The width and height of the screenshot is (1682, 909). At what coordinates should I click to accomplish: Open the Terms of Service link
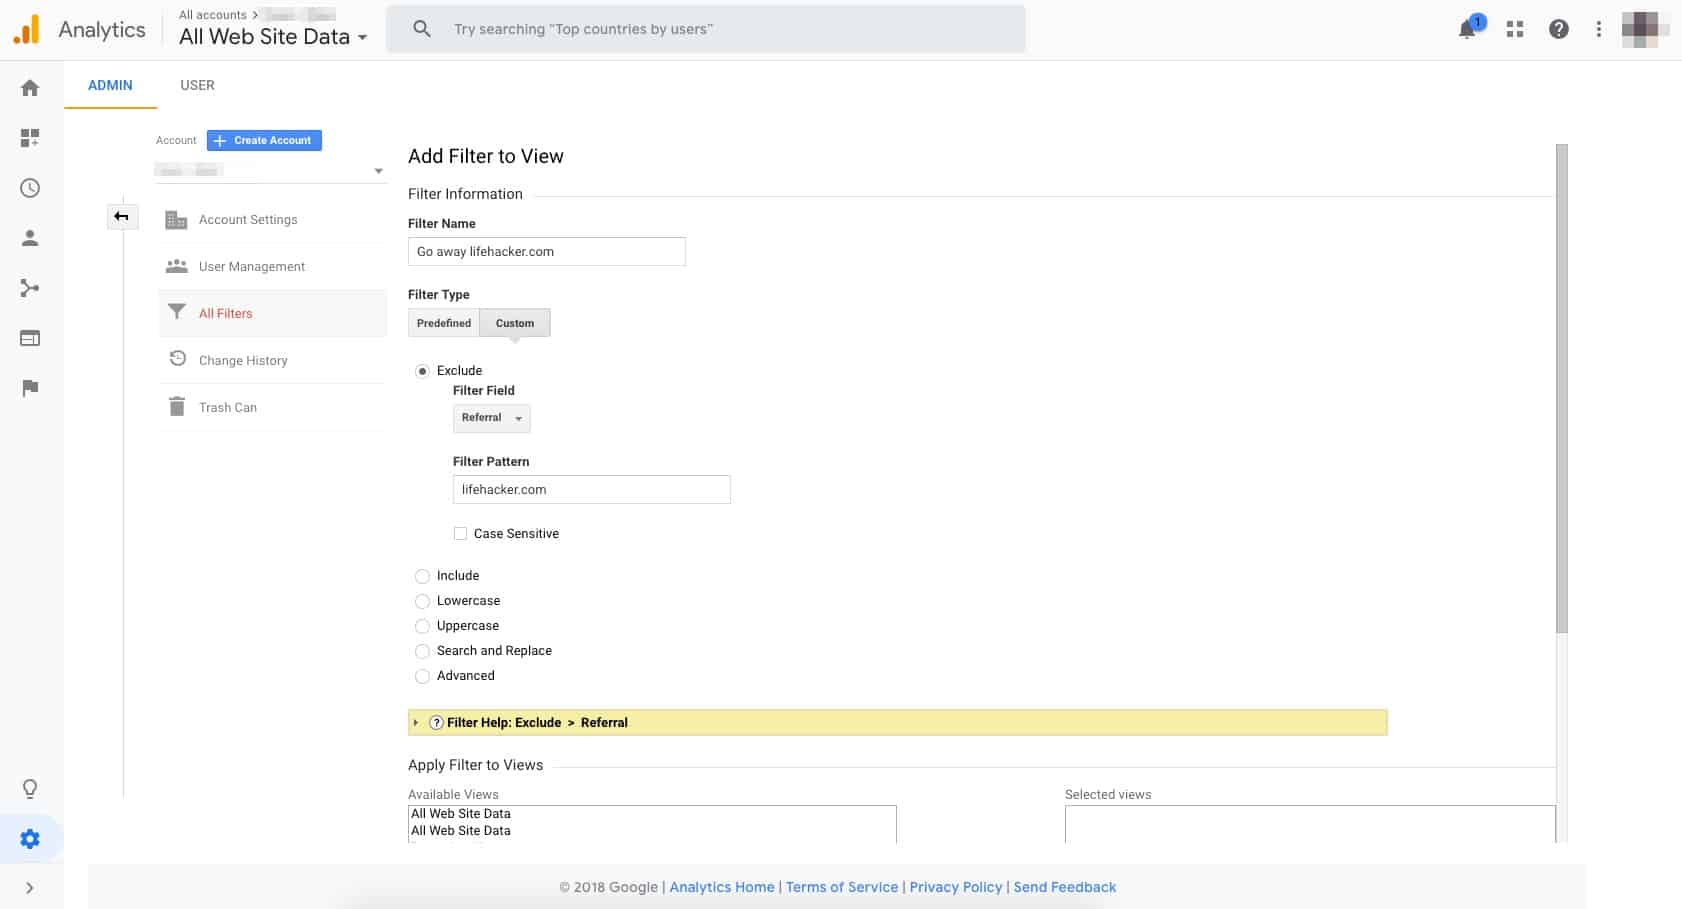point(842,887)
